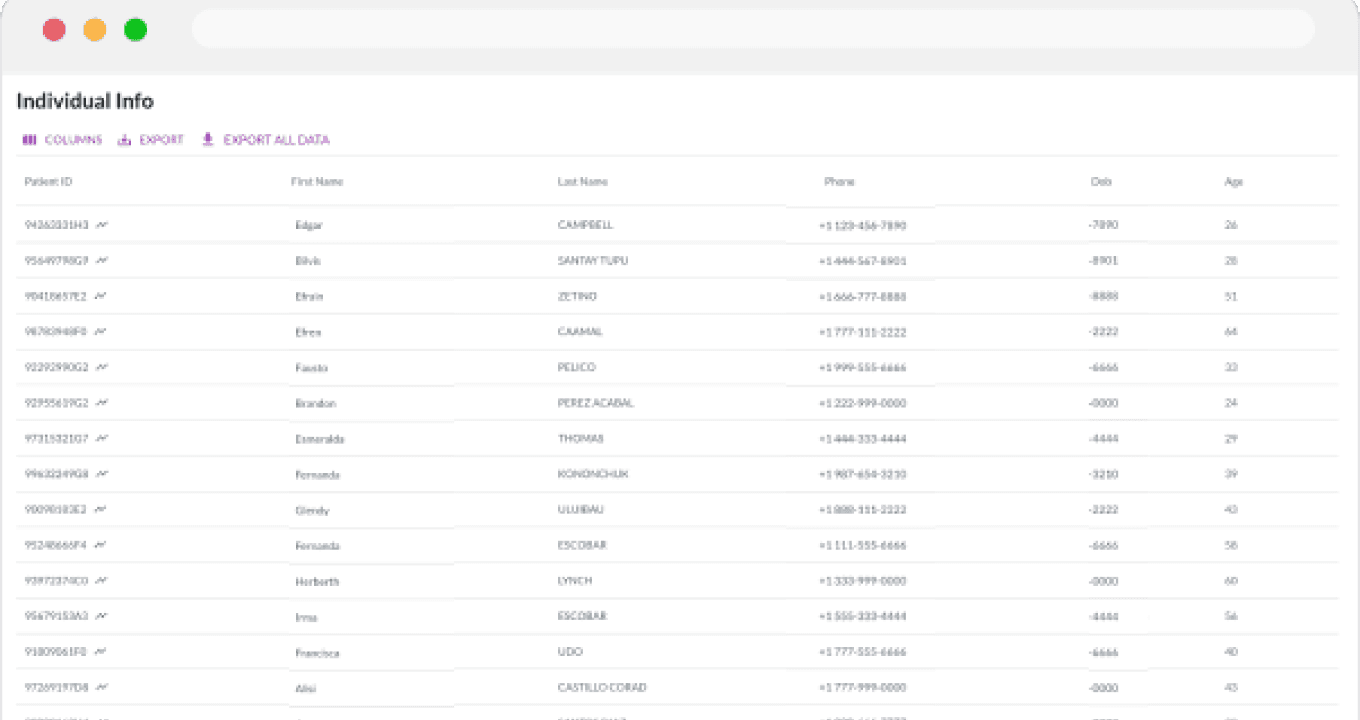
Task: Sort the table by the Age column
Action: pos(1233,182)
